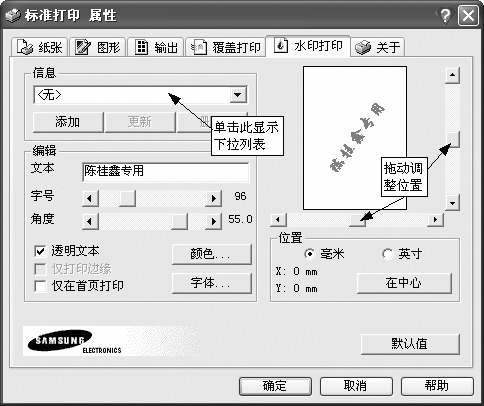Increase 角度 with right arrow
Screen dimensions: 484x406
(x=213, y=221)
